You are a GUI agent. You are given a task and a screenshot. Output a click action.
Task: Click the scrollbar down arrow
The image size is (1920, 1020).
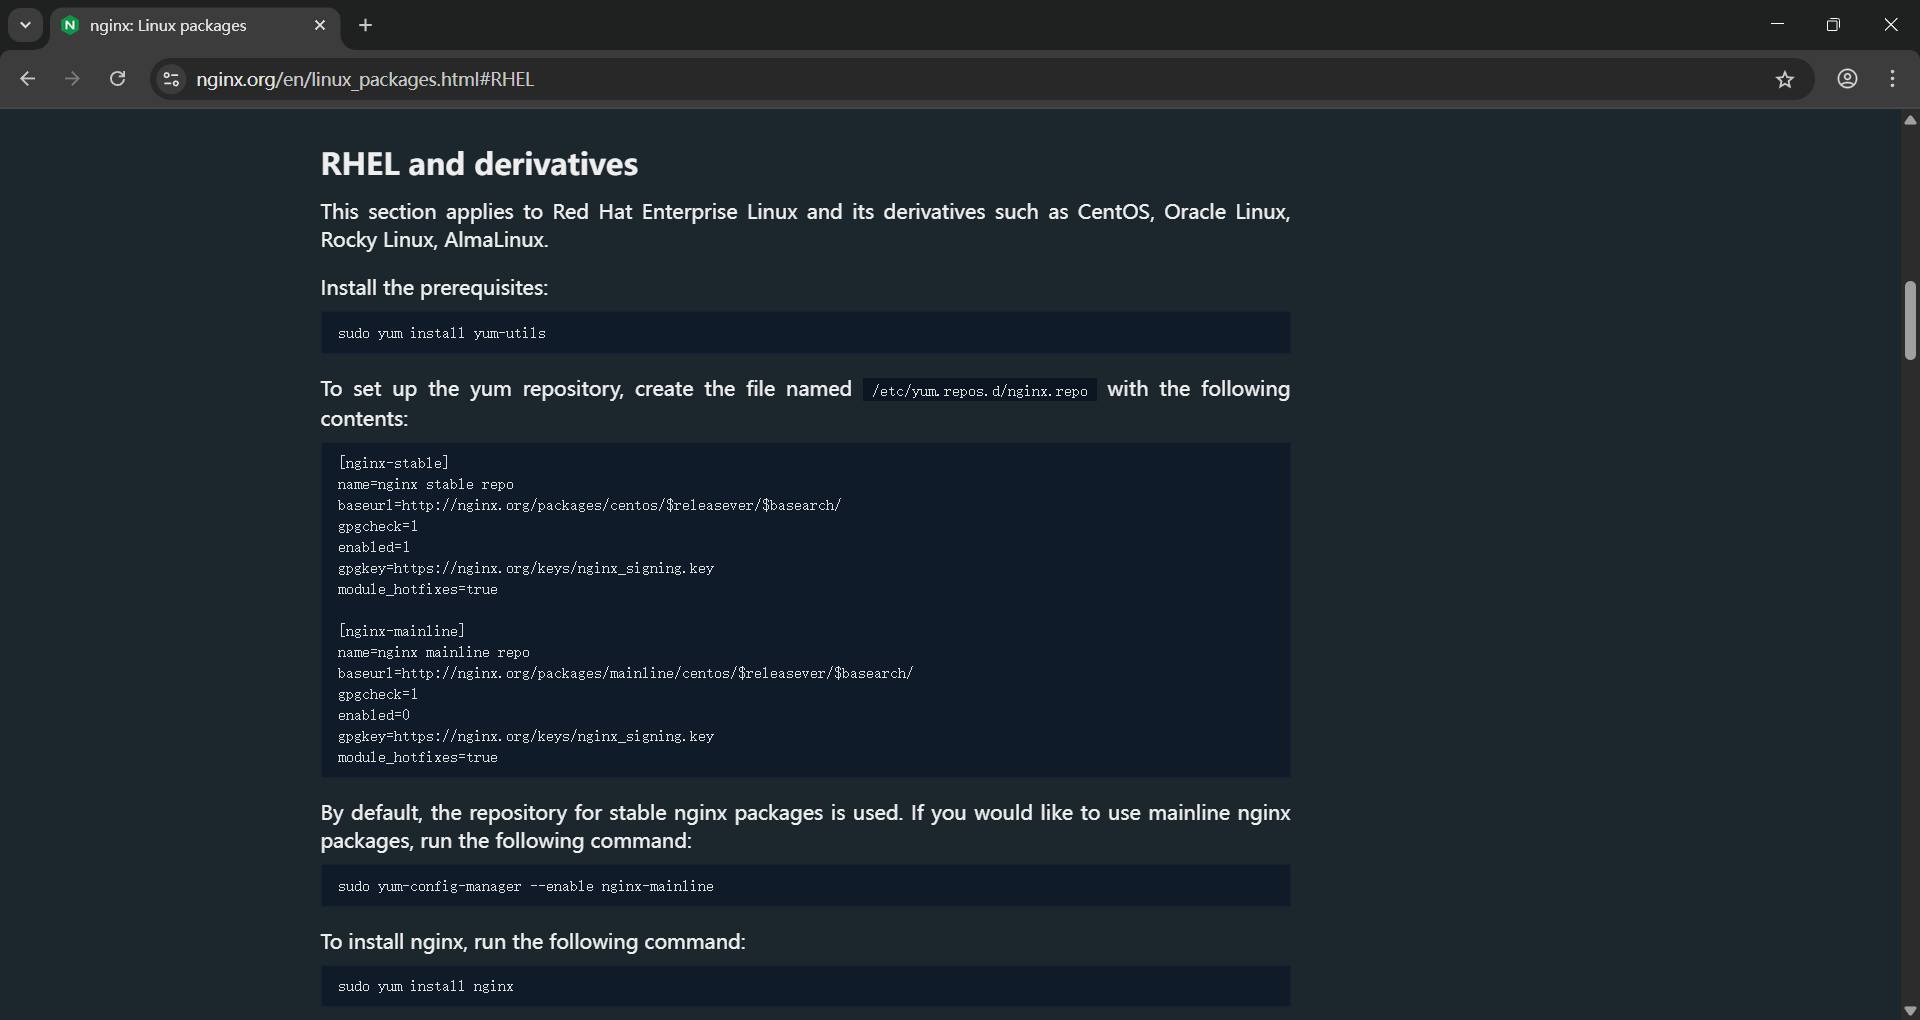pyautogui.click(x=1910, y=1010)
